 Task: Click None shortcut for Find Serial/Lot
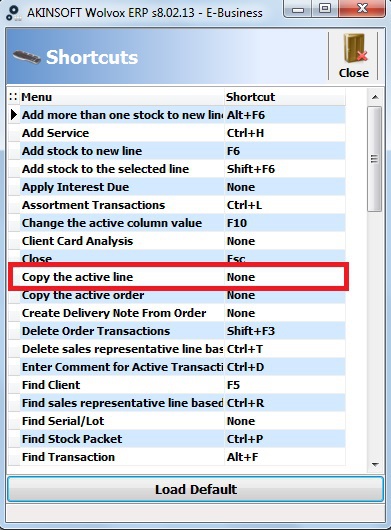coord(285,420)
